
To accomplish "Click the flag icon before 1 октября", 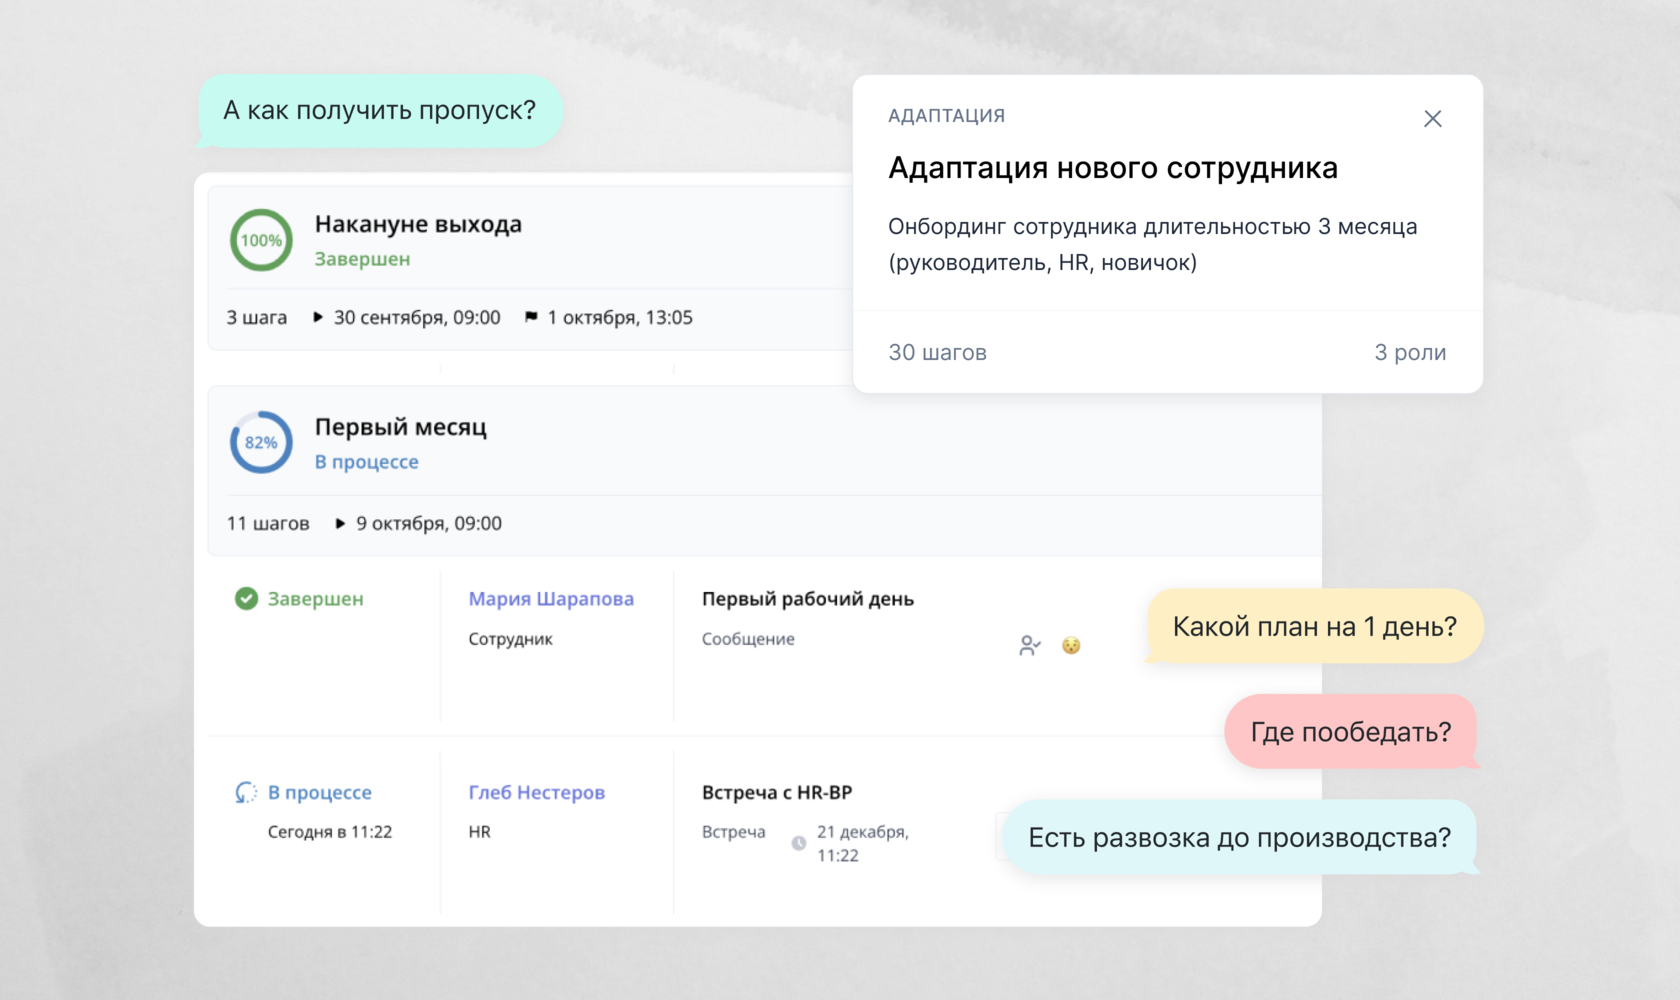I will [x=531, y=317].
